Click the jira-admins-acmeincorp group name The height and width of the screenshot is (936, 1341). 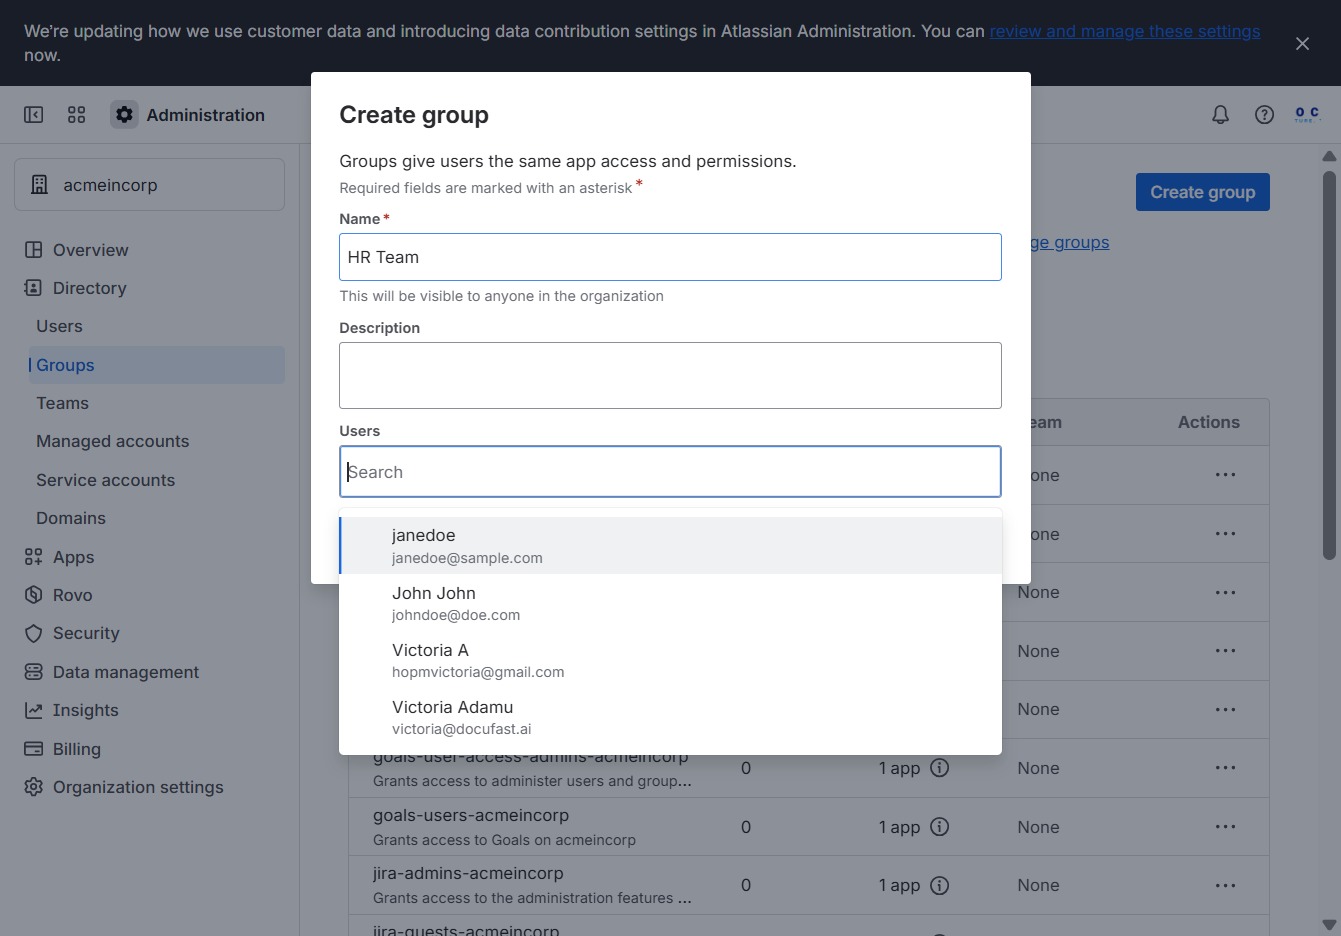pyautogui.click(x=468, y=873)
